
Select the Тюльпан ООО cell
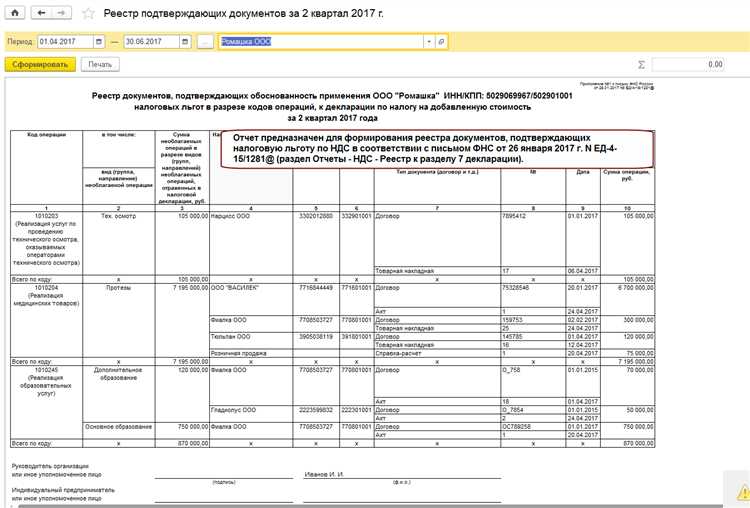(x=251, y=341)
